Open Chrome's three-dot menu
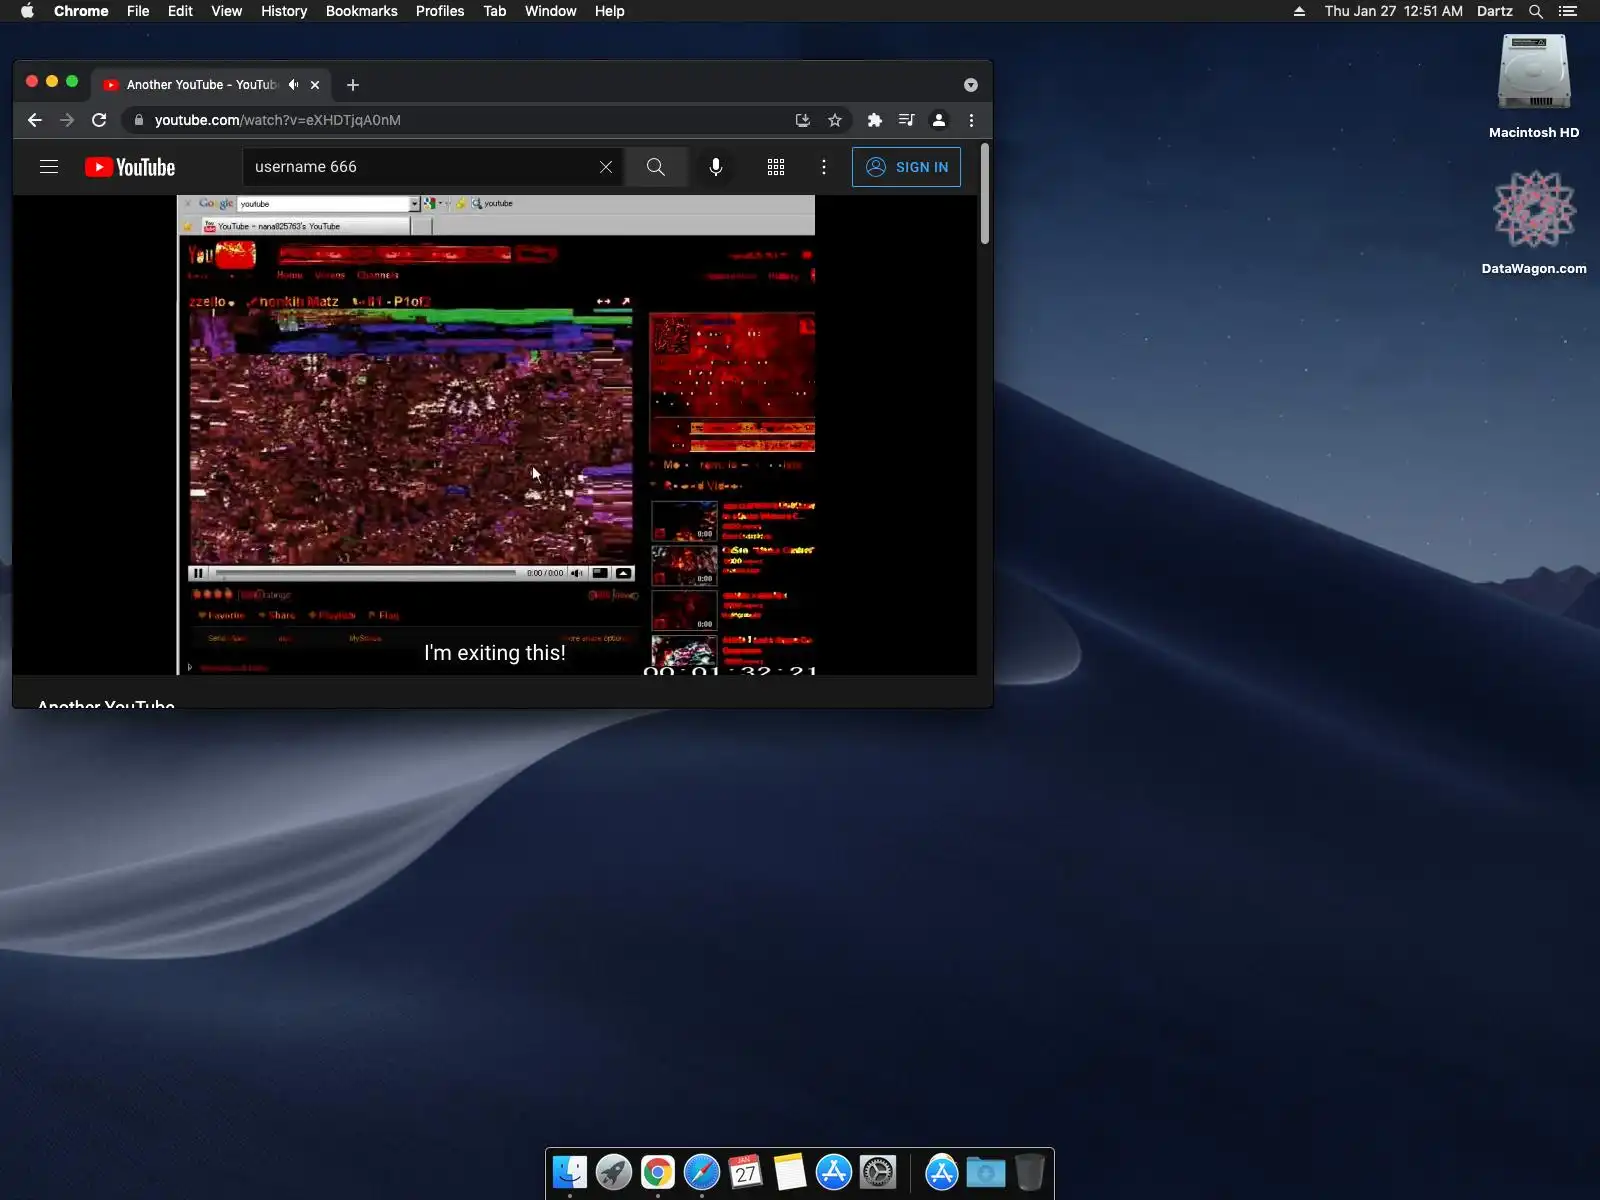The height and width of the screenshot is (1200, 1600). coord(971,120)
